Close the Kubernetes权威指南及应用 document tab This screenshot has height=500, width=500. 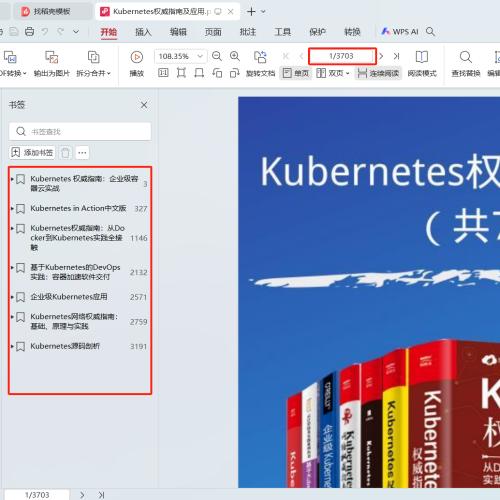230,12
